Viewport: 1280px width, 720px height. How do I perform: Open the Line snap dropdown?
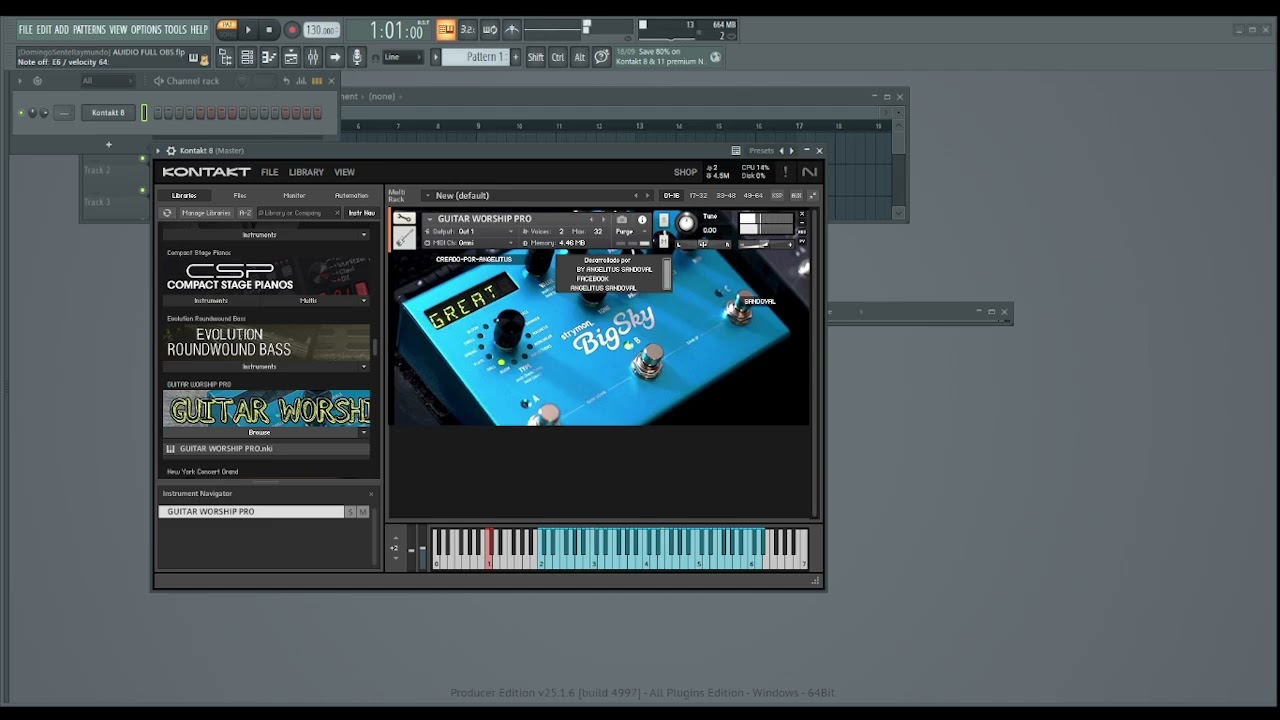tap(403, 57)
